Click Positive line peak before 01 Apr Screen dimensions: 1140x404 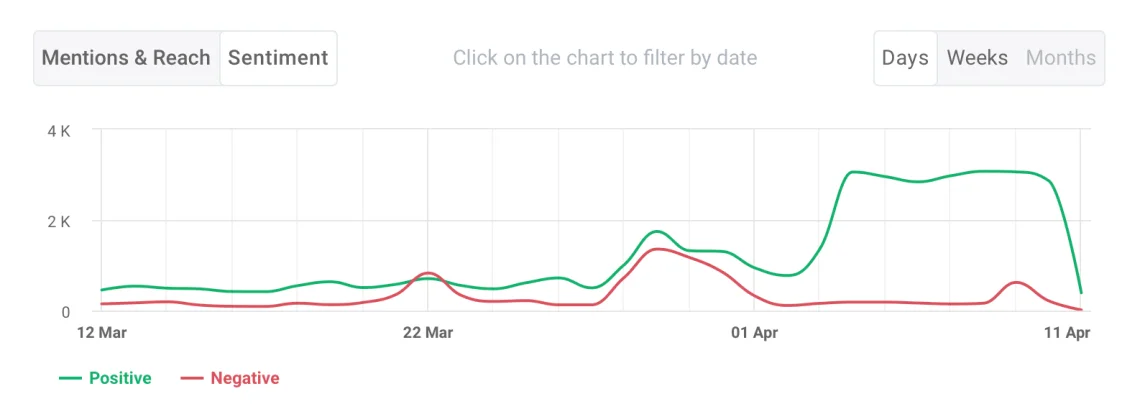(655, 232)
